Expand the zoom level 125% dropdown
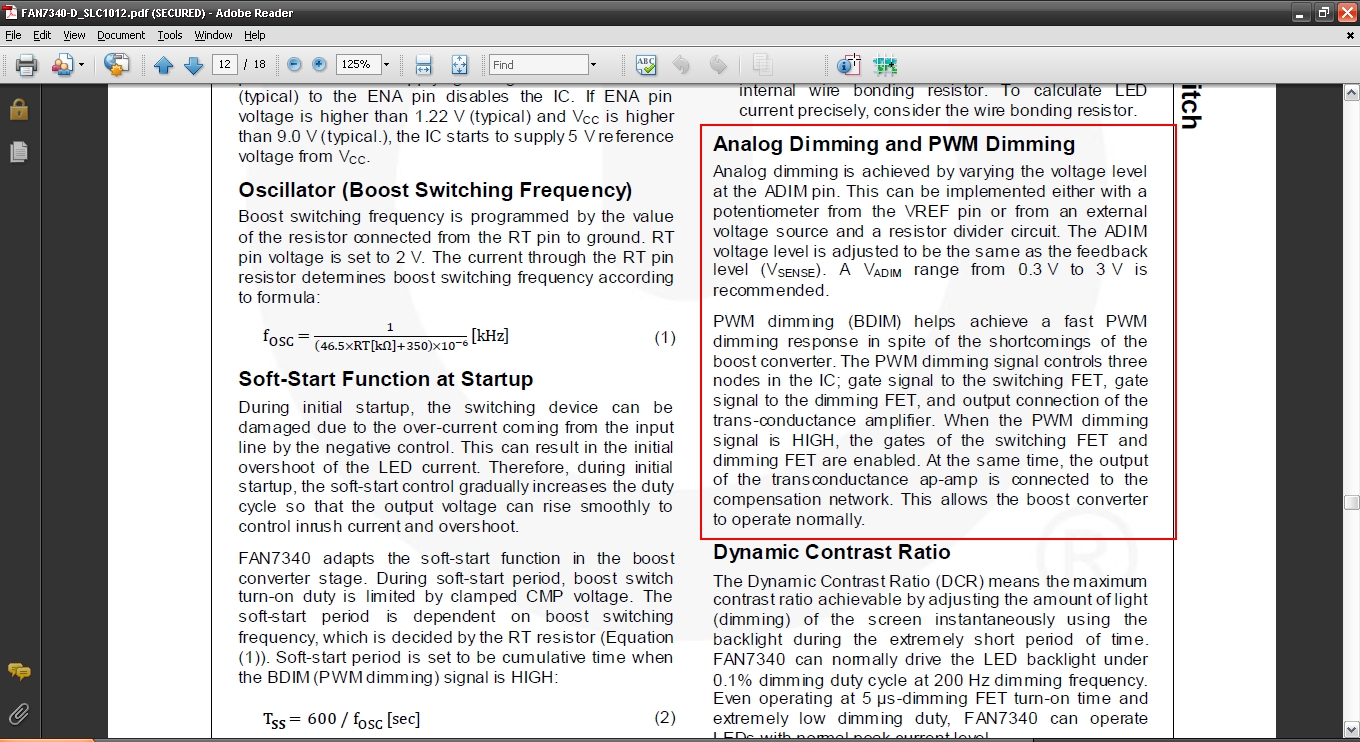 point(386,65)
